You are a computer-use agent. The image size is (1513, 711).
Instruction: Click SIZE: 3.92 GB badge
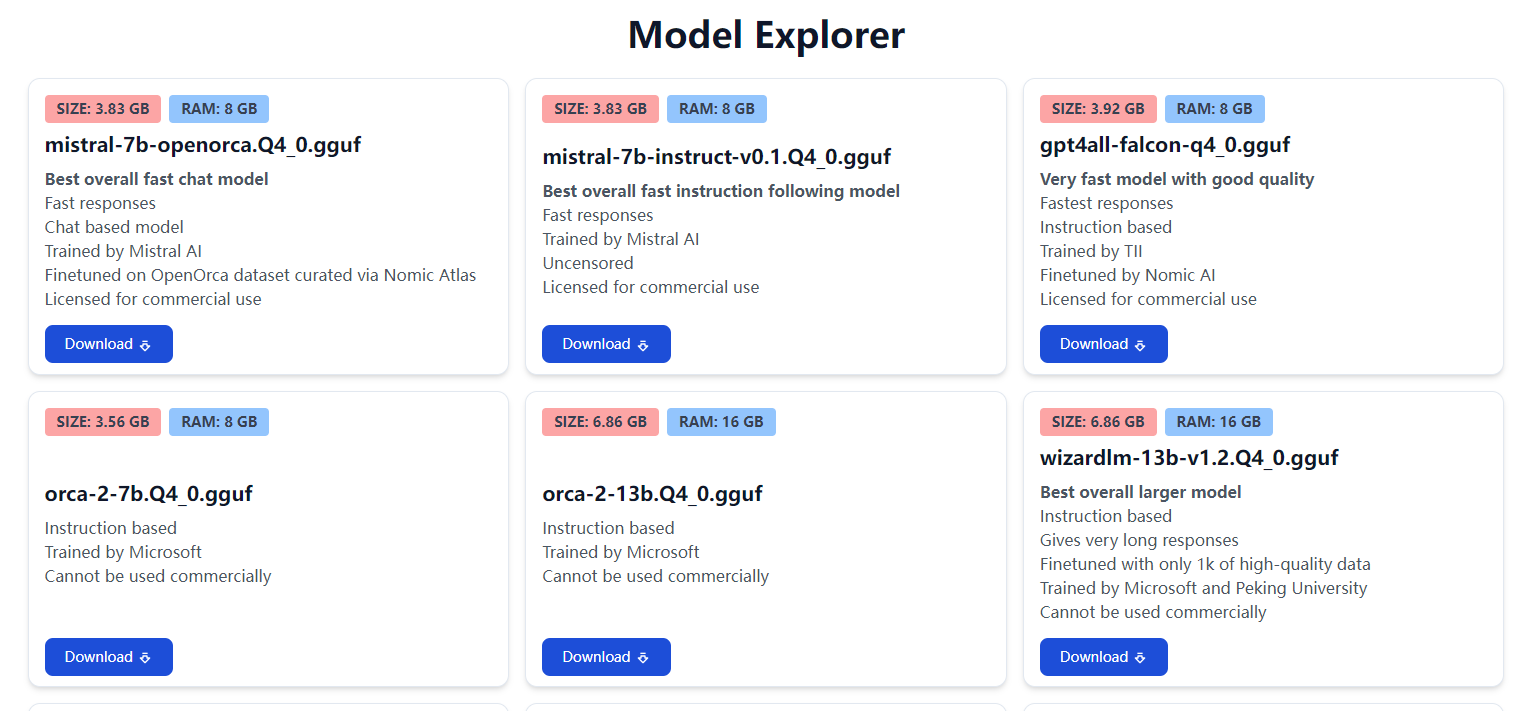(1098, 109)
